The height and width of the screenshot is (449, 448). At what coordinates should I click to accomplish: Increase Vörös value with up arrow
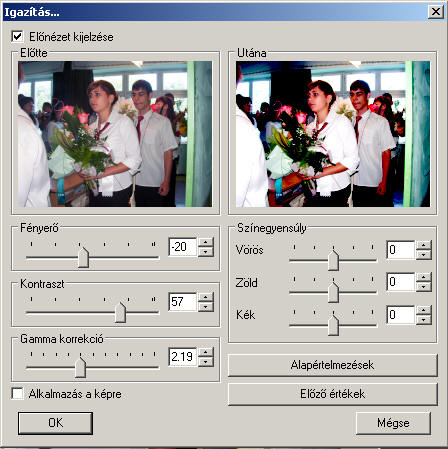tap(423, 245)
